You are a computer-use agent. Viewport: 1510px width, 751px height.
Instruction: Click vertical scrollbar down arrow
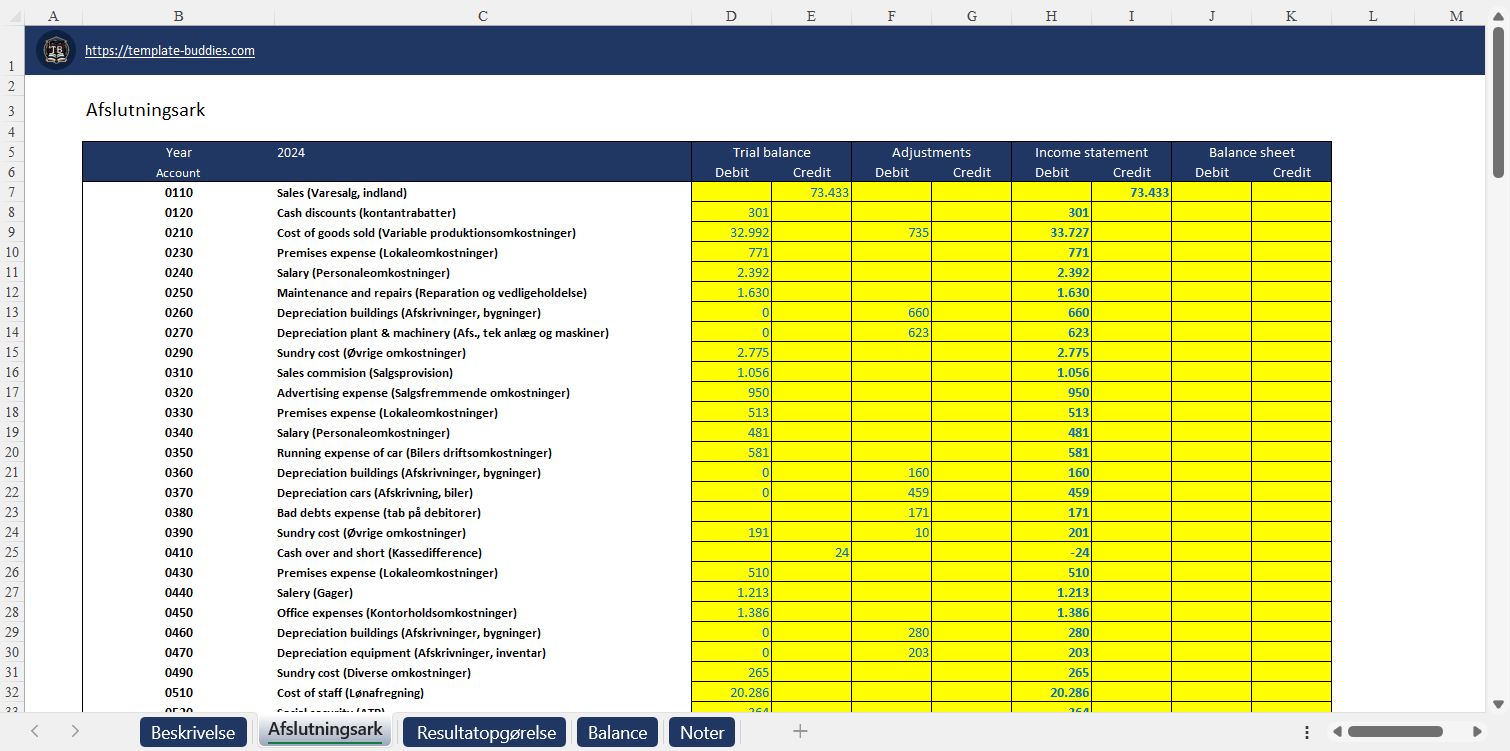(x=1498, y=704)
